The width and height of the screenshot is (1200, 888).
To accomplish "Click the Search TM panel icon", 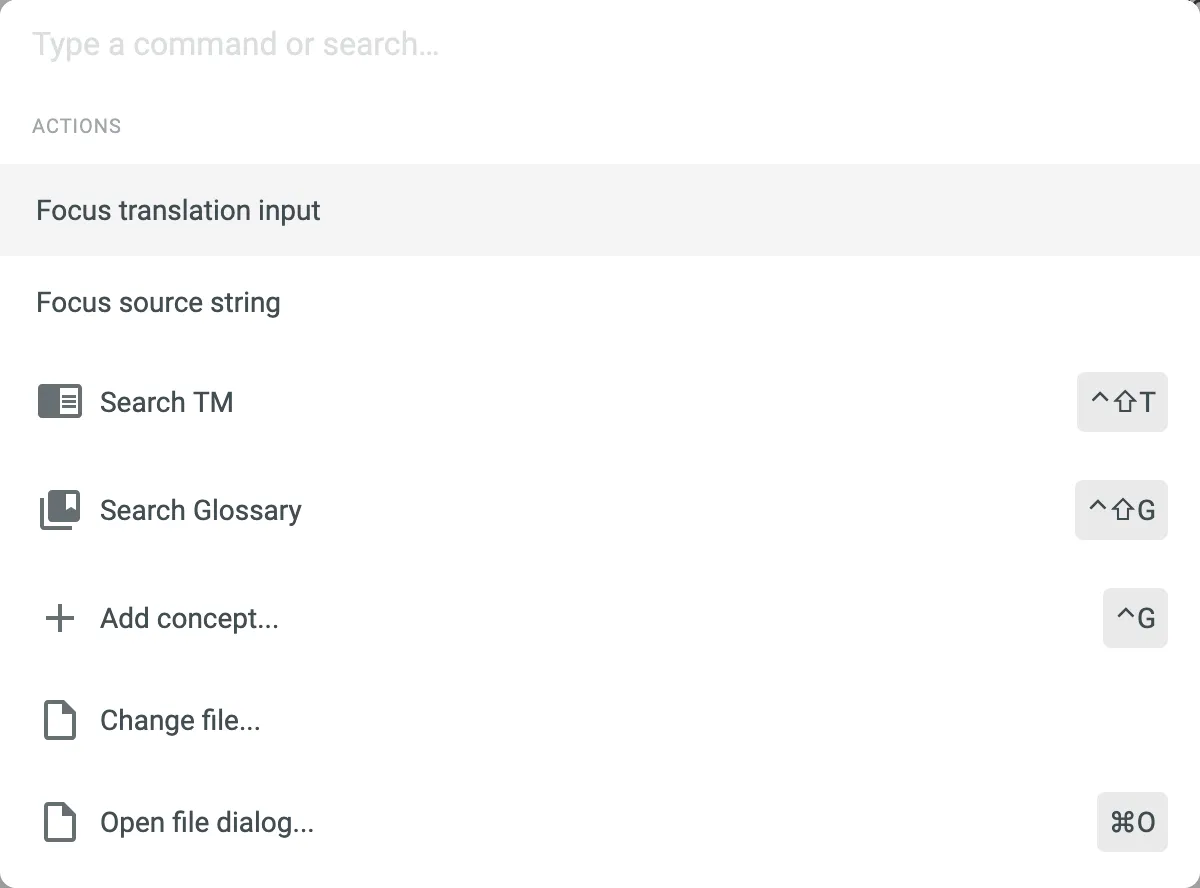I will (60, 402).
